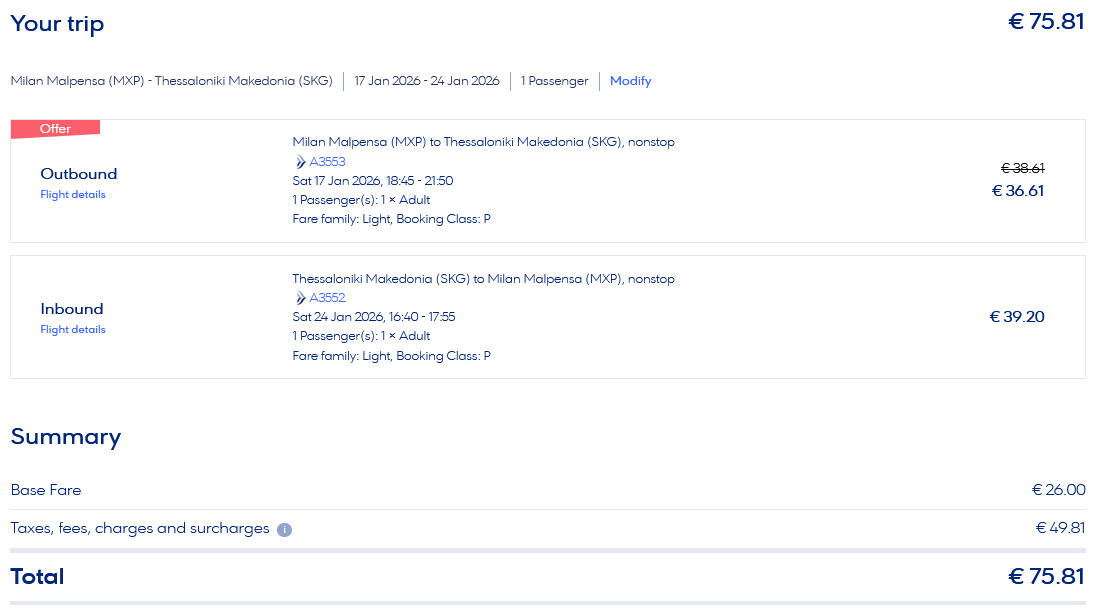Screen dimensions: 1093x613
Task: Select flight number A3552 link
Action: [327, 298]
